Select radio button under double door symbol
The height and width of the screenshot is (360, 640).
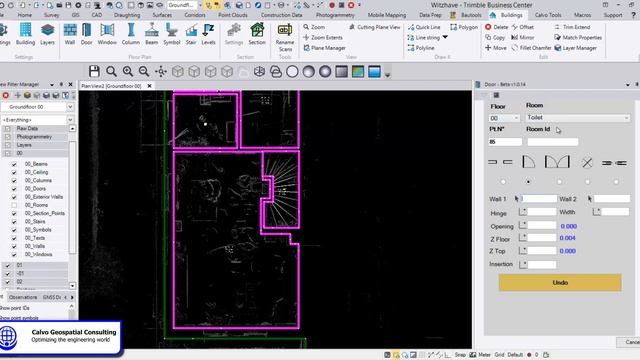pyautogui.click(x=559, y=182)
